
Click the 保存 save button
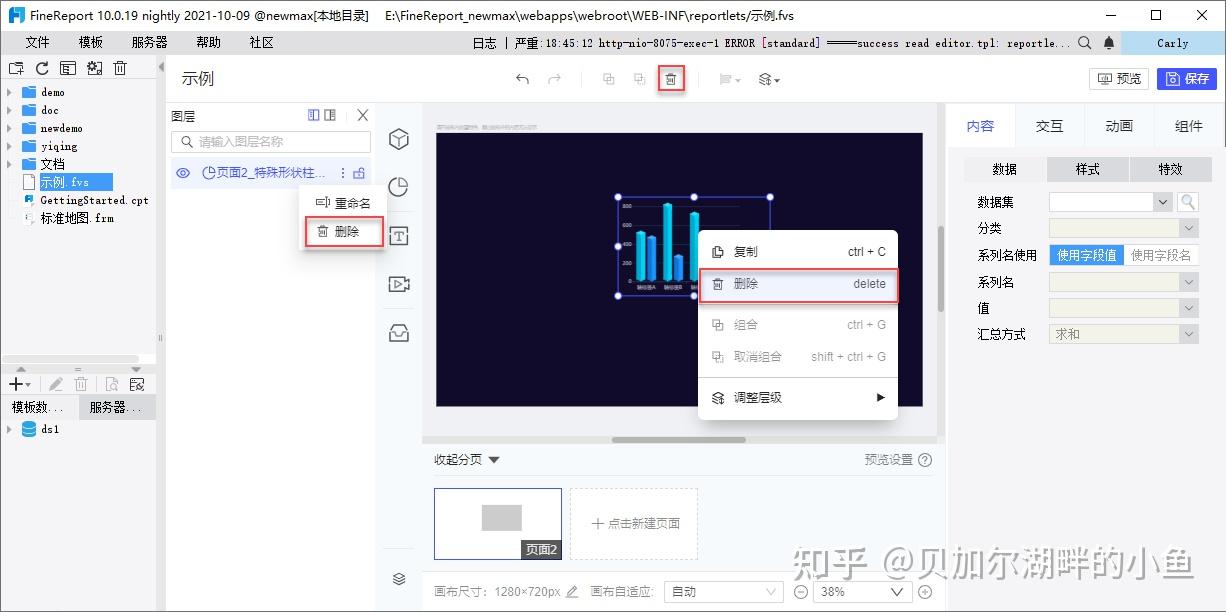[1186, 78]
